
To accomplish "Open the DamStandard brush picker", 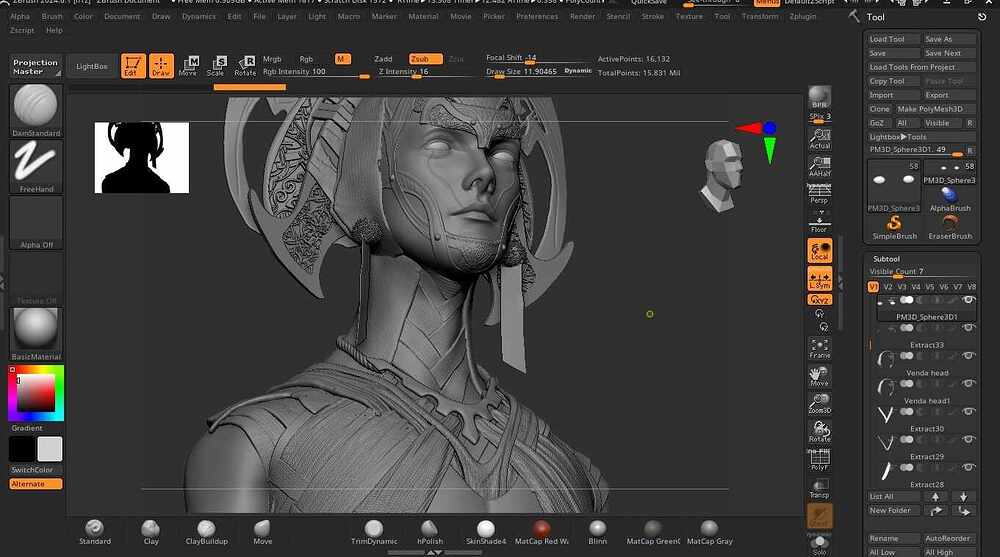I will (36, 110).
